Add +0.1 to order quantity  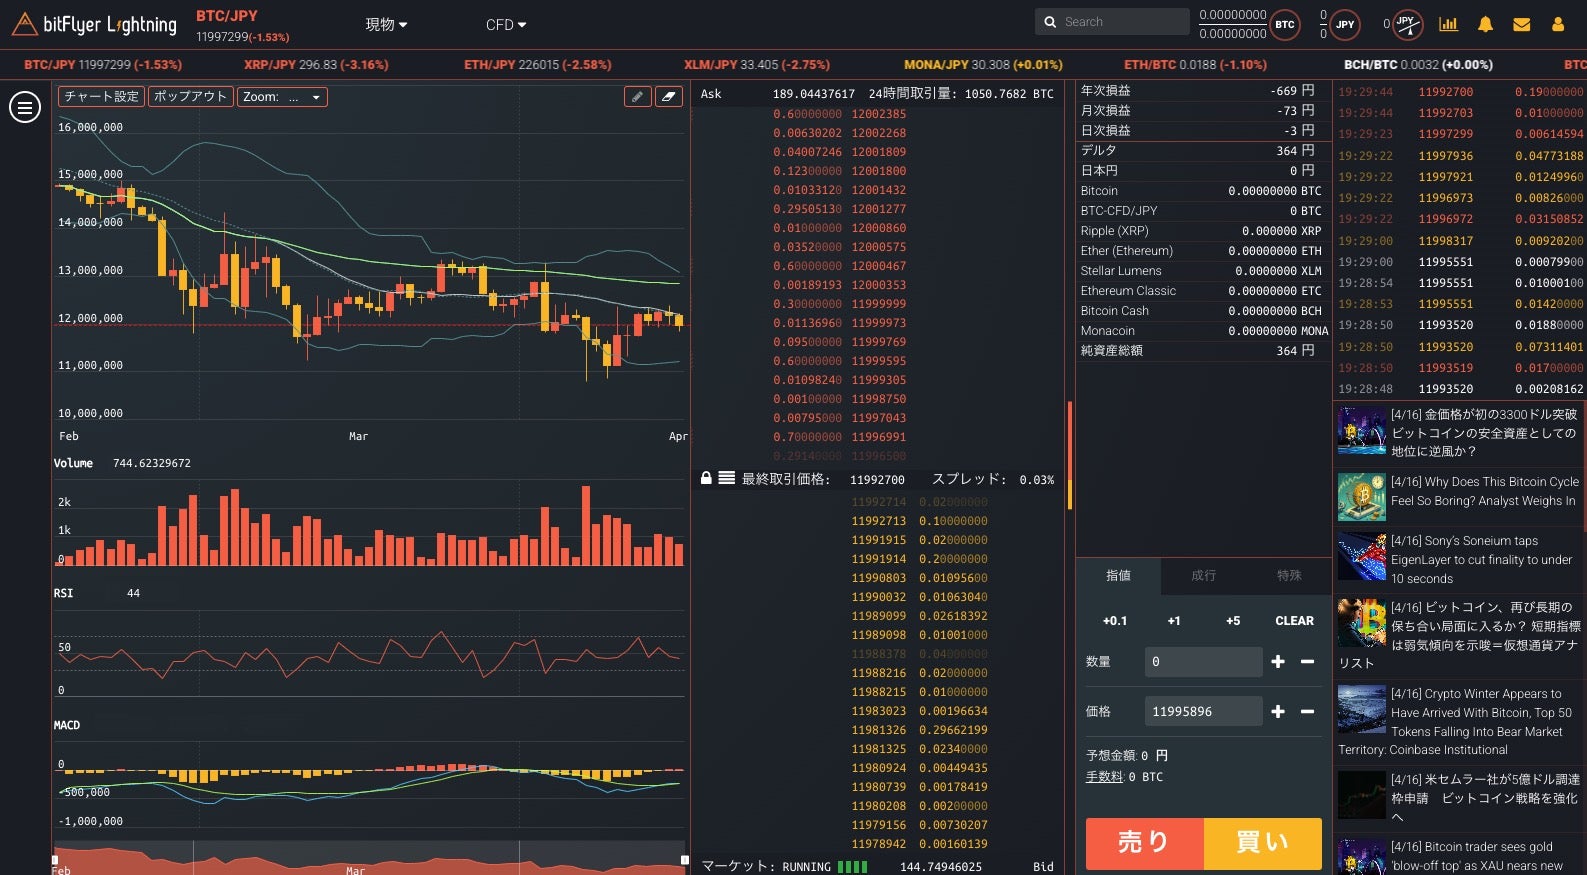(1115, 621)
